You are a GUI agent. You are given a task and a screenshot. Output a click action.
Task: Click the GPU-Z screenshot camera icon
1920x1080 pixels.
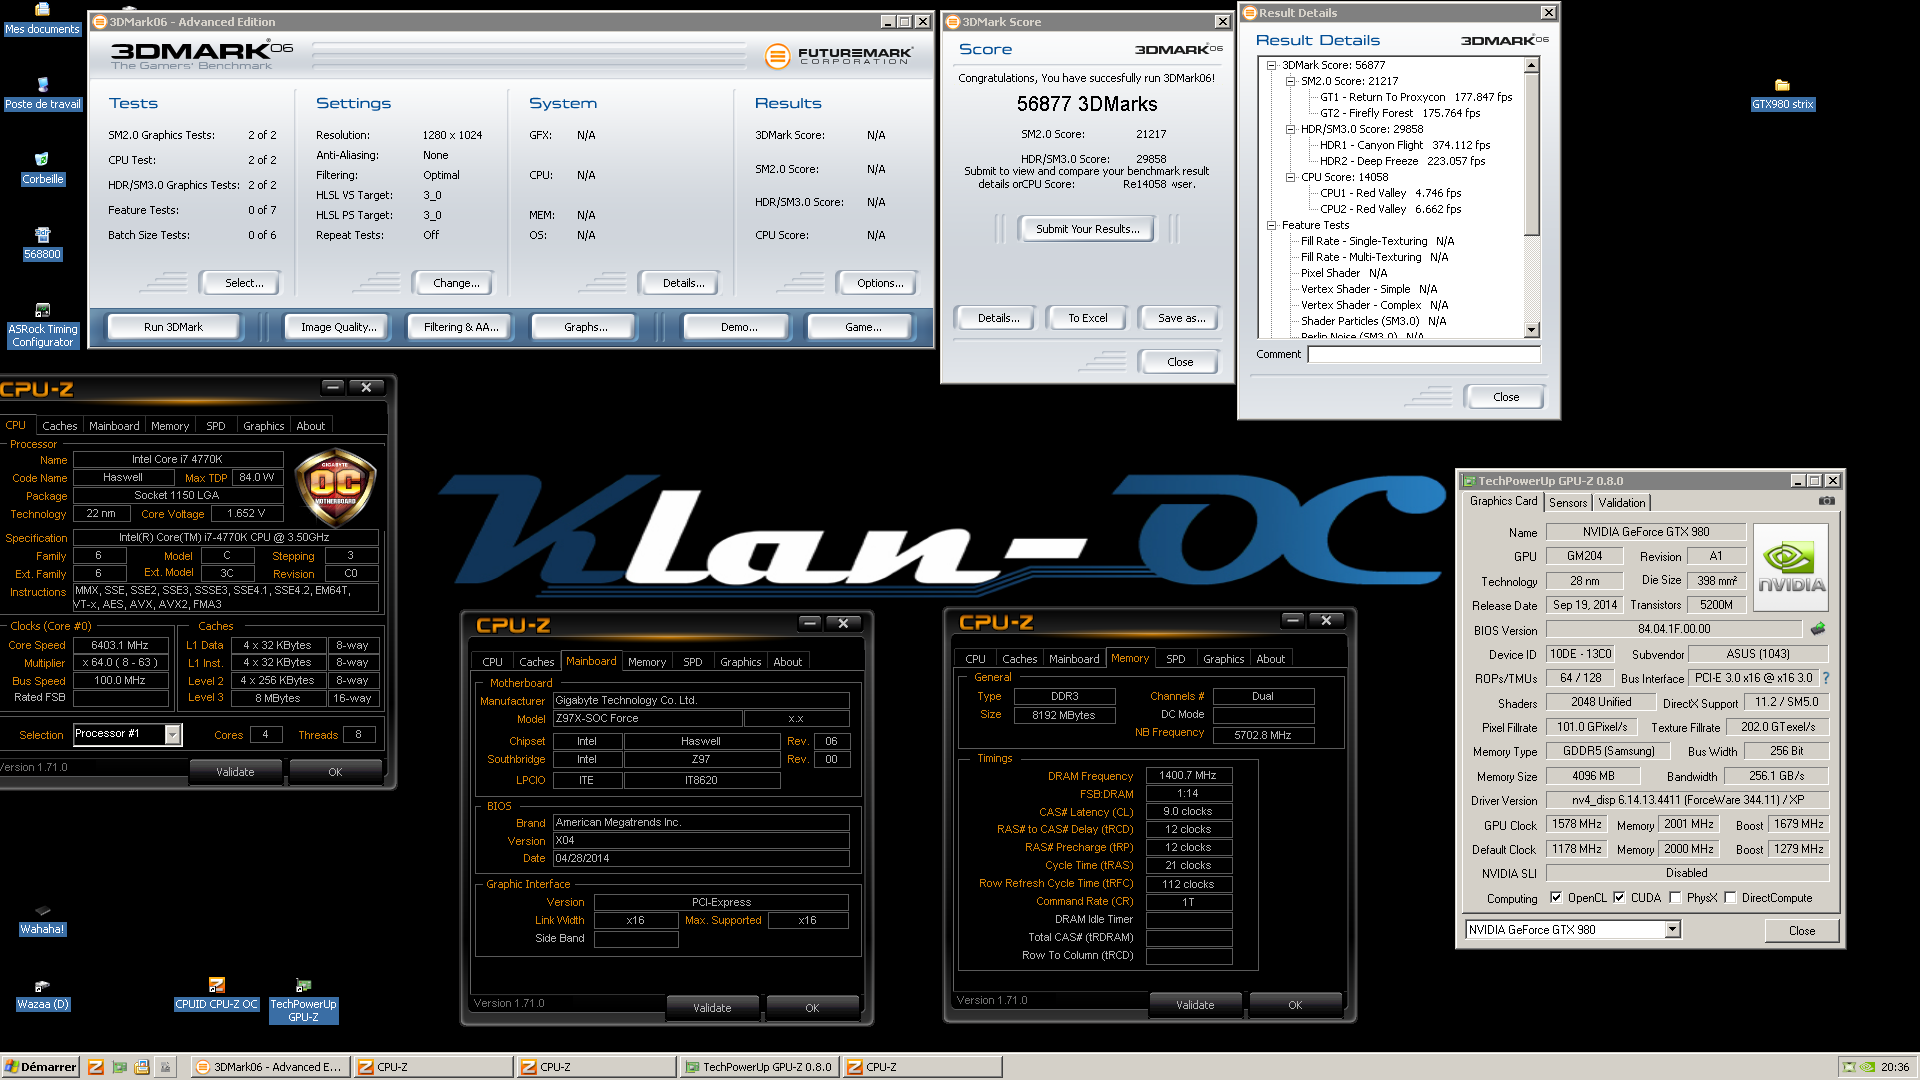(x=1826, y=501)
